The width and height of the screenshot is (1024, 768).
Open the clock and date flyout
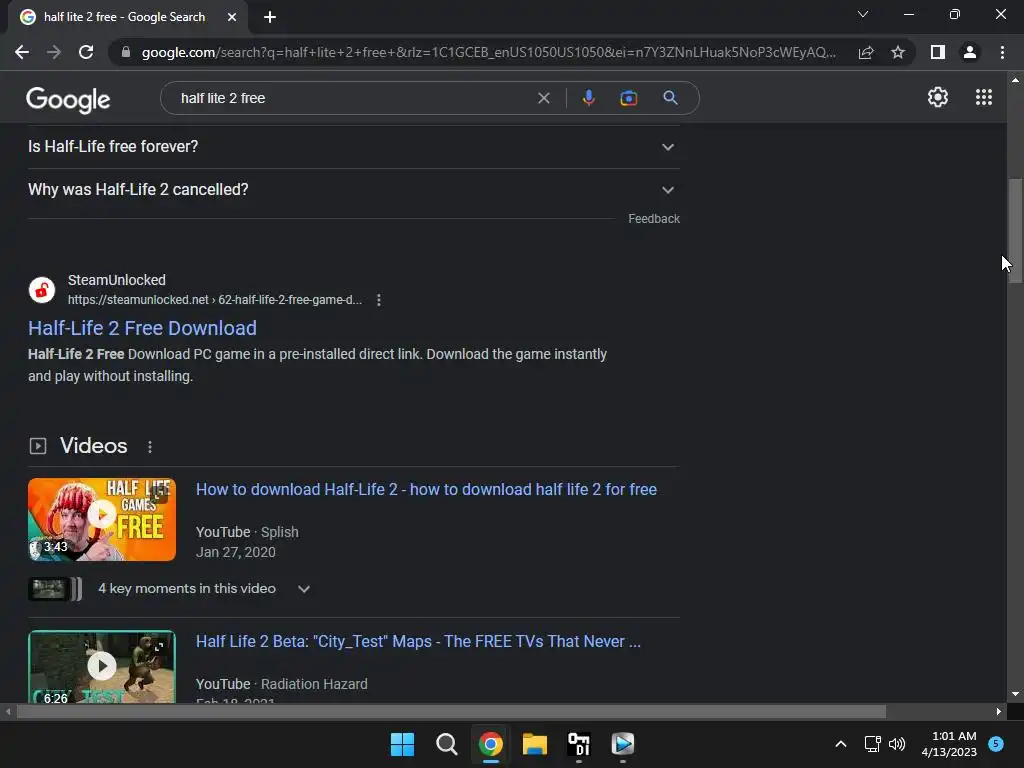click(949, 744)
